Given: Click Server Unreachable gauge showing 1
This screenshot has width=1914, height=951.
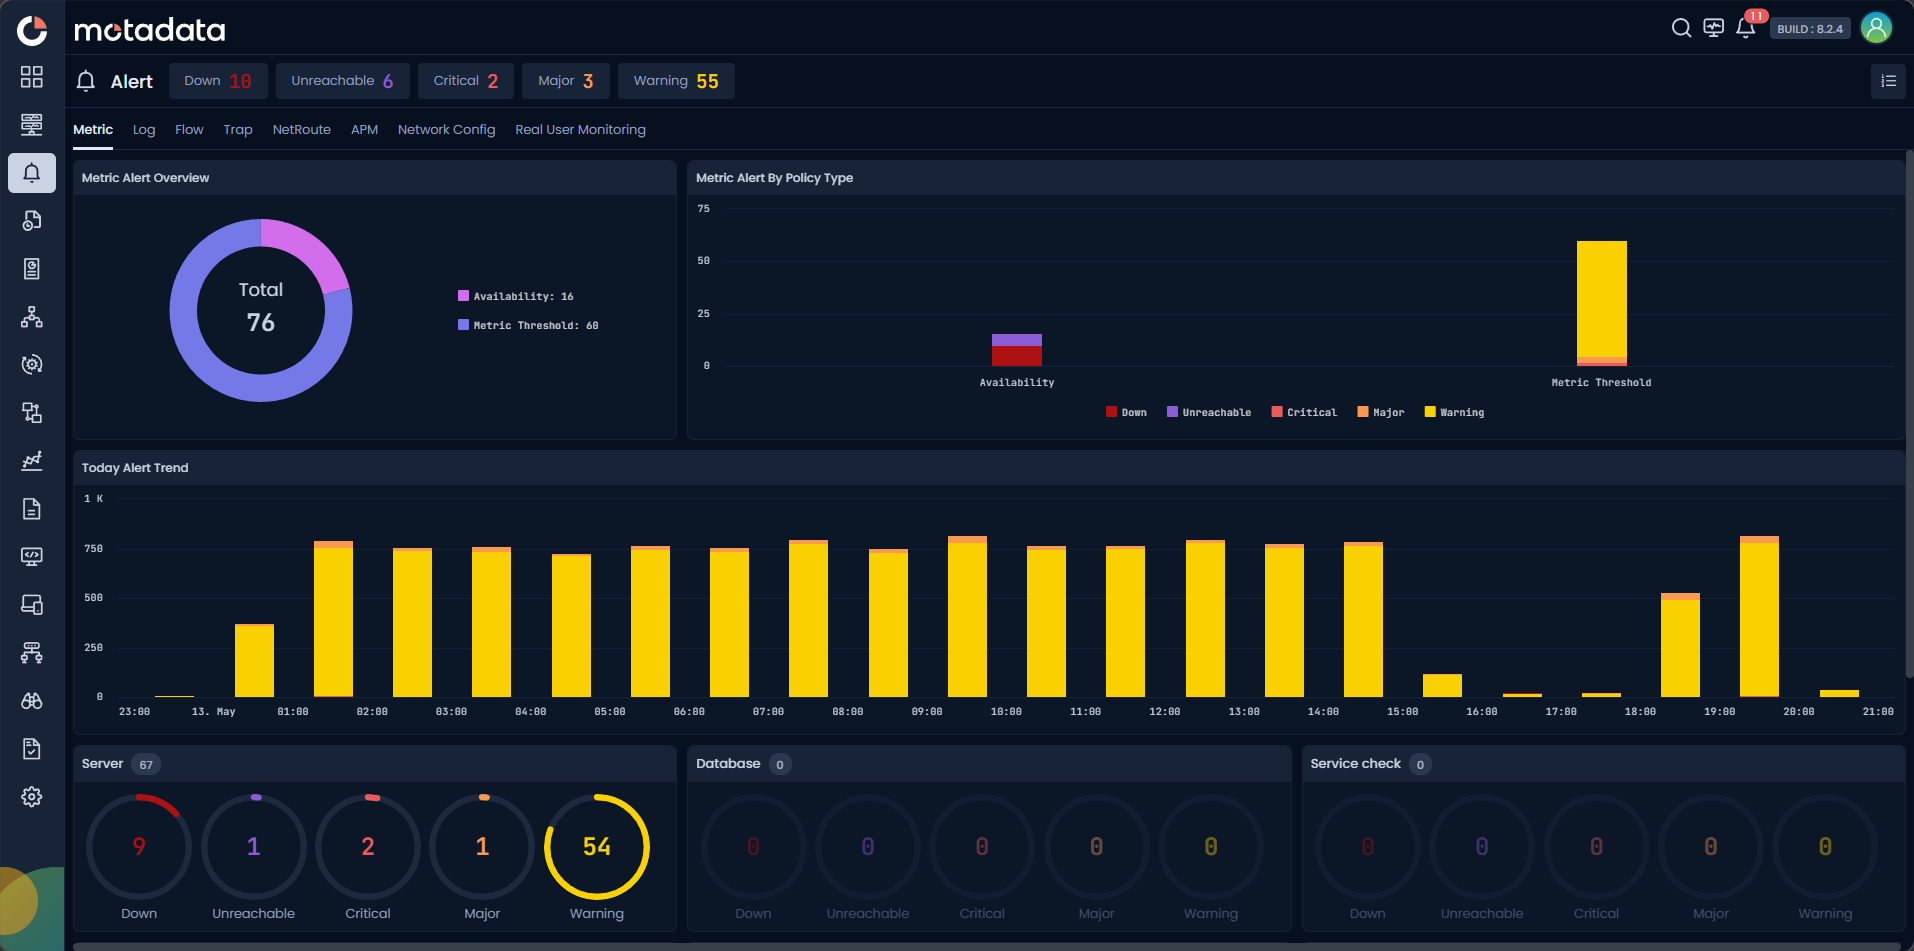Looking at the screenshot, I should pyautogui.click(x=254, y=847).
